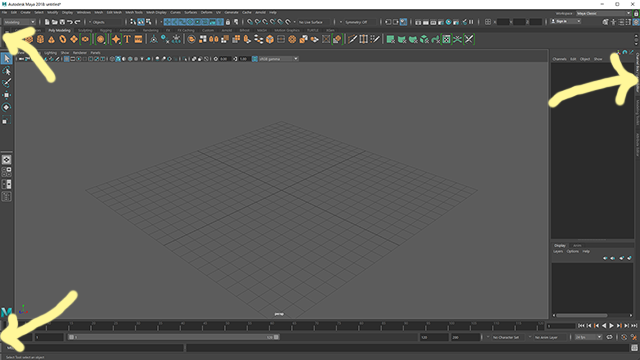
Task: Open the Hypershade icon in status line
Action: (x=449, y=22)
